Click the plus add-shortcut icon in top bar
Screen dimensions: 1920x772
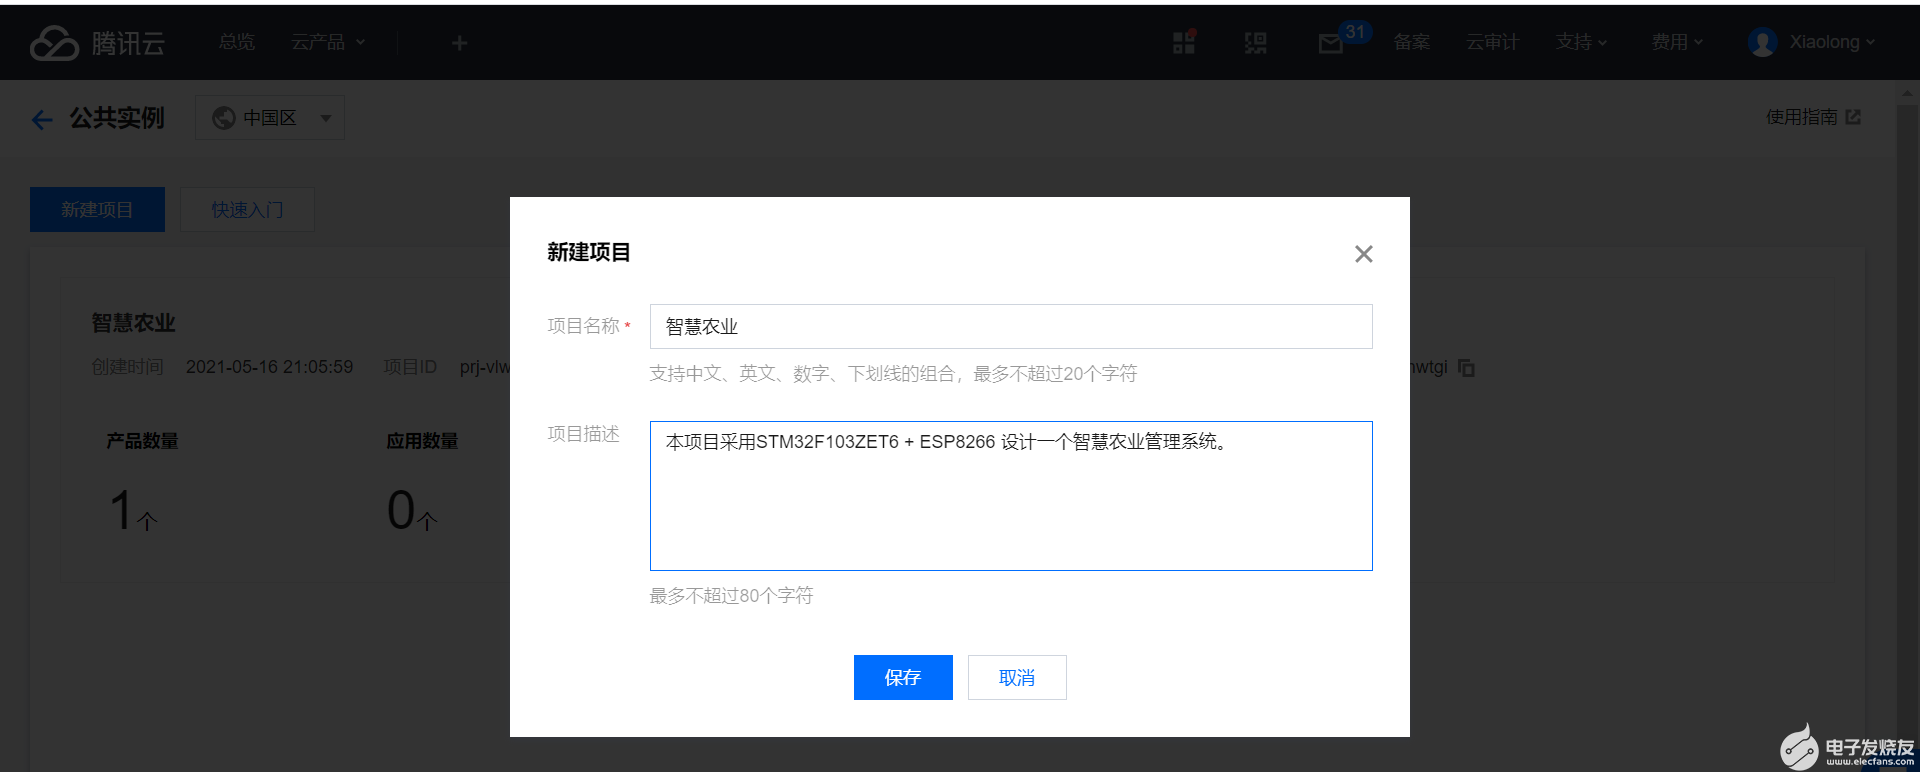[459, 43]
